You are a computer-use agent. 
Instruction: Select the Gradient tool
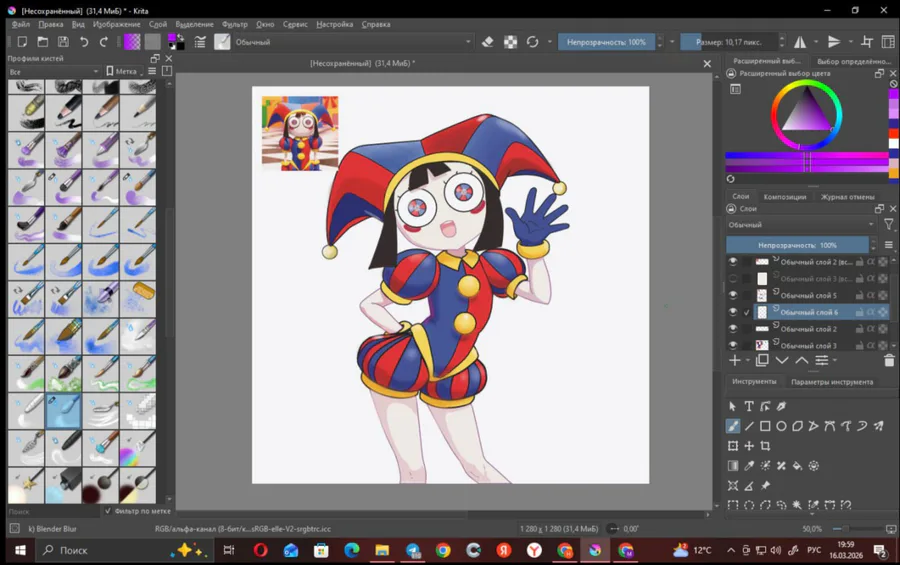733,466
